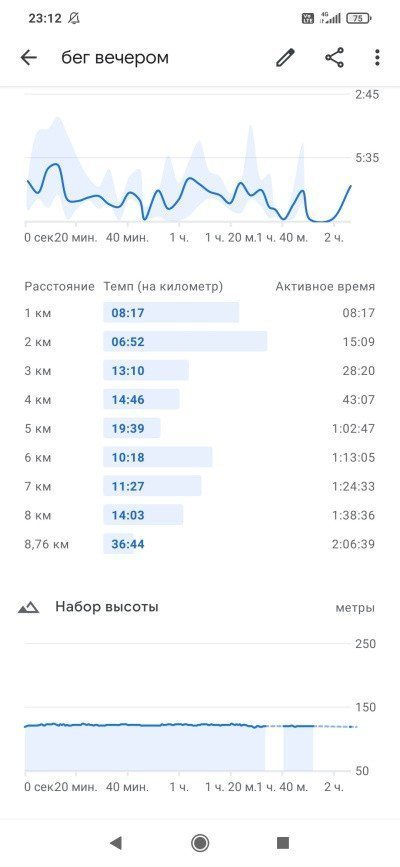Tap the Активное время column header
Screen dimensions: 400x867
(325, 286)
